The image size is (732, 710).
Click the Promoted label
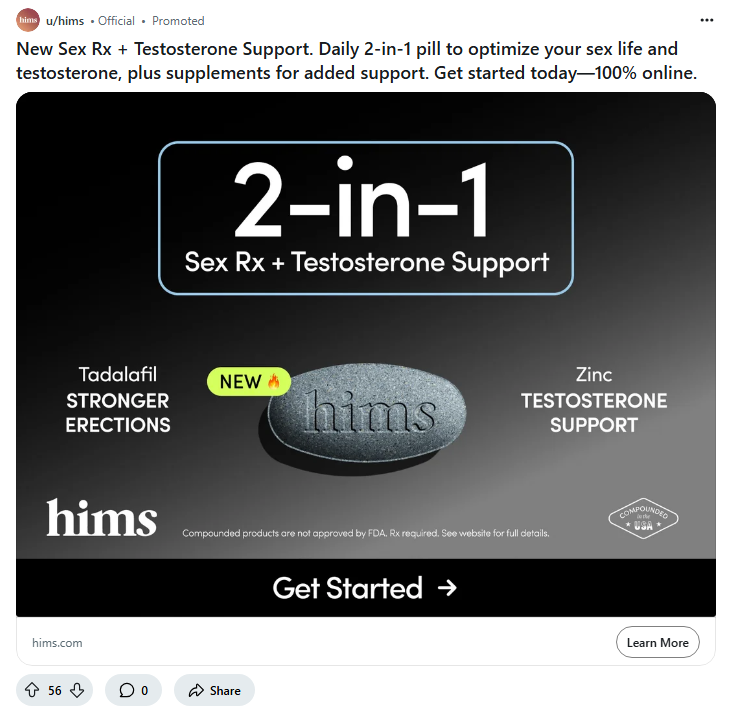click(x=178, y=21)
